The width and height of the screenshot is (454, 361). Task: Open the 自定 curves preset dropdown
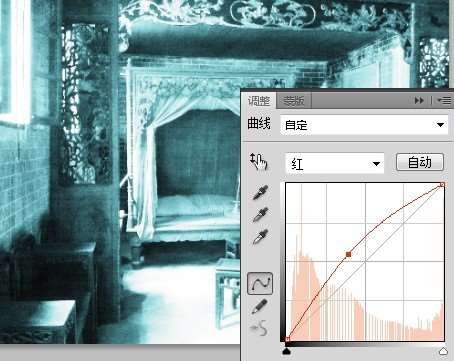tap(364, 125)
